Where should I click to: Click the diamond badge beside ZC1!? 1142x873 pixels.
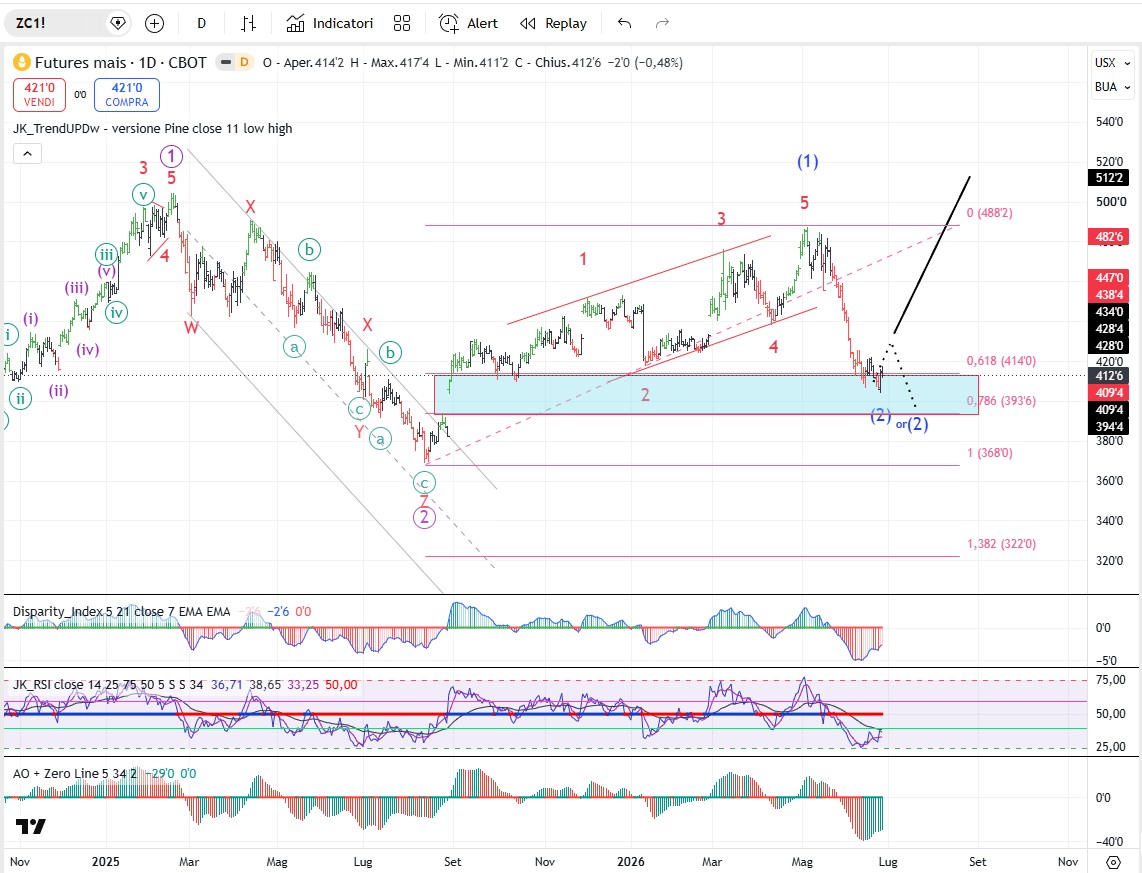pos(117,23)
